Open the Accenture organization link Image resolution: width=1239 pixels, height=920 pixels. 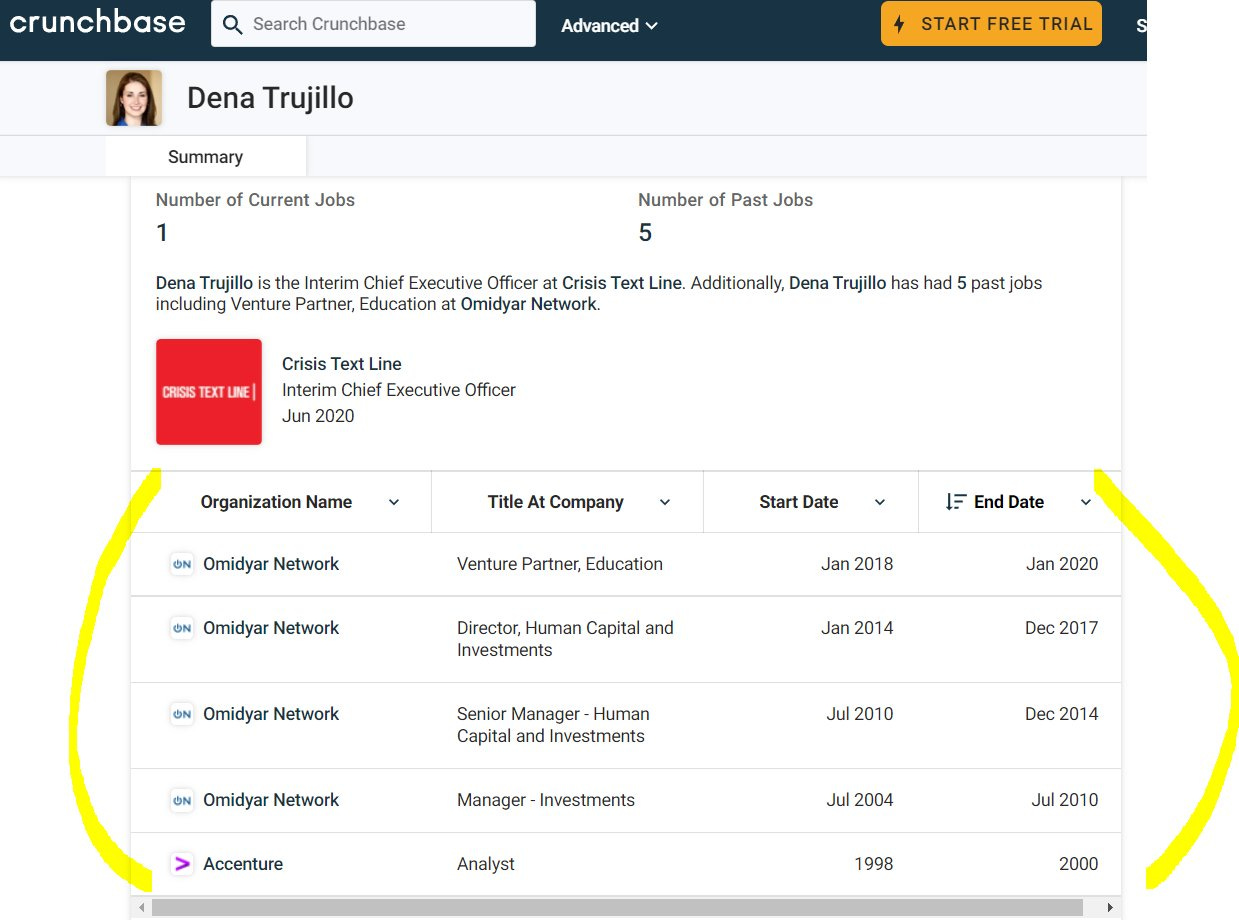tap(243, 864)
